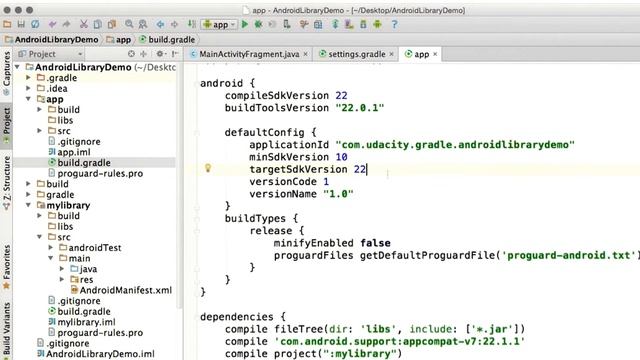
Task: Select AndroidManifest.xml in project tree
Action: tap(121, 290)
